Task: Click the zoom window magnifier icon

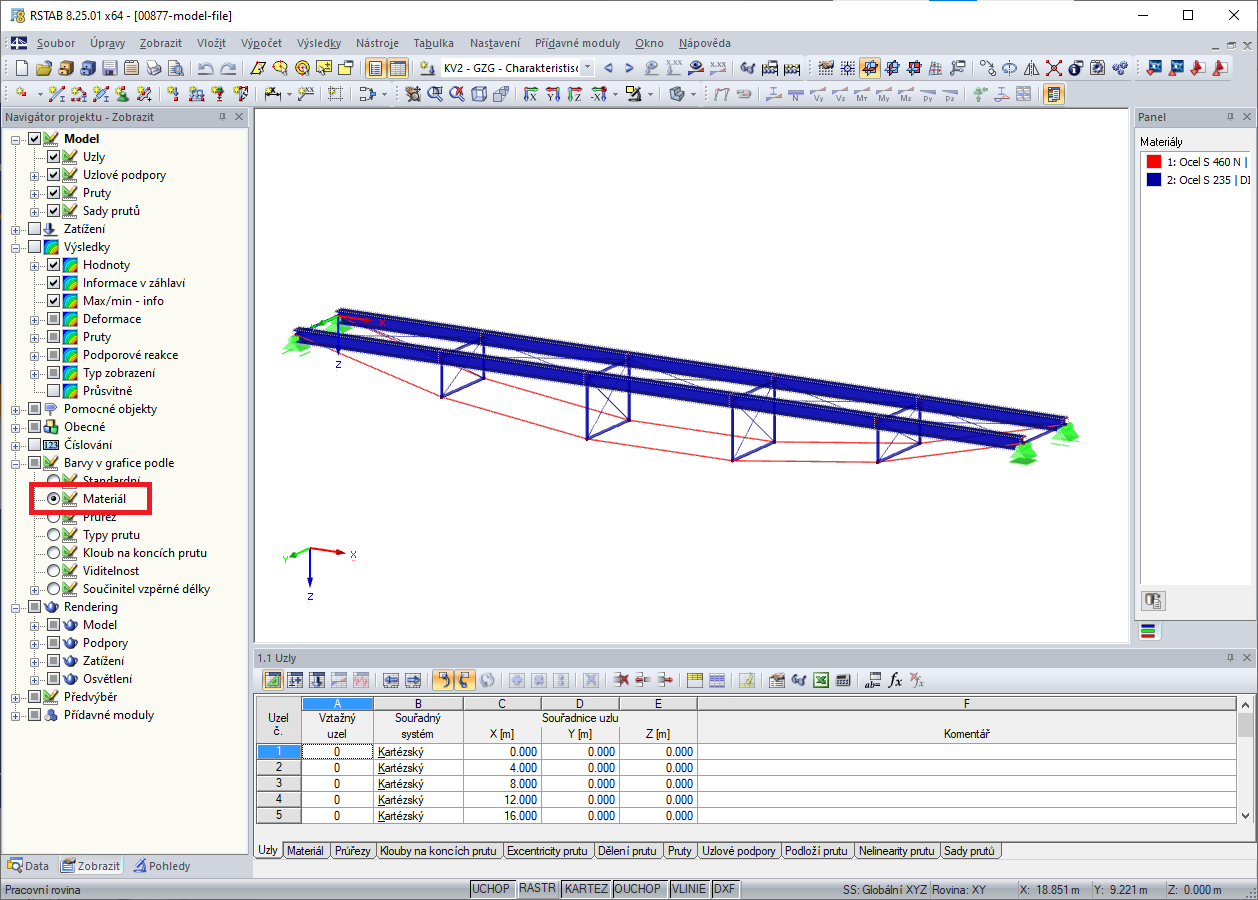Action: [435, 94]
